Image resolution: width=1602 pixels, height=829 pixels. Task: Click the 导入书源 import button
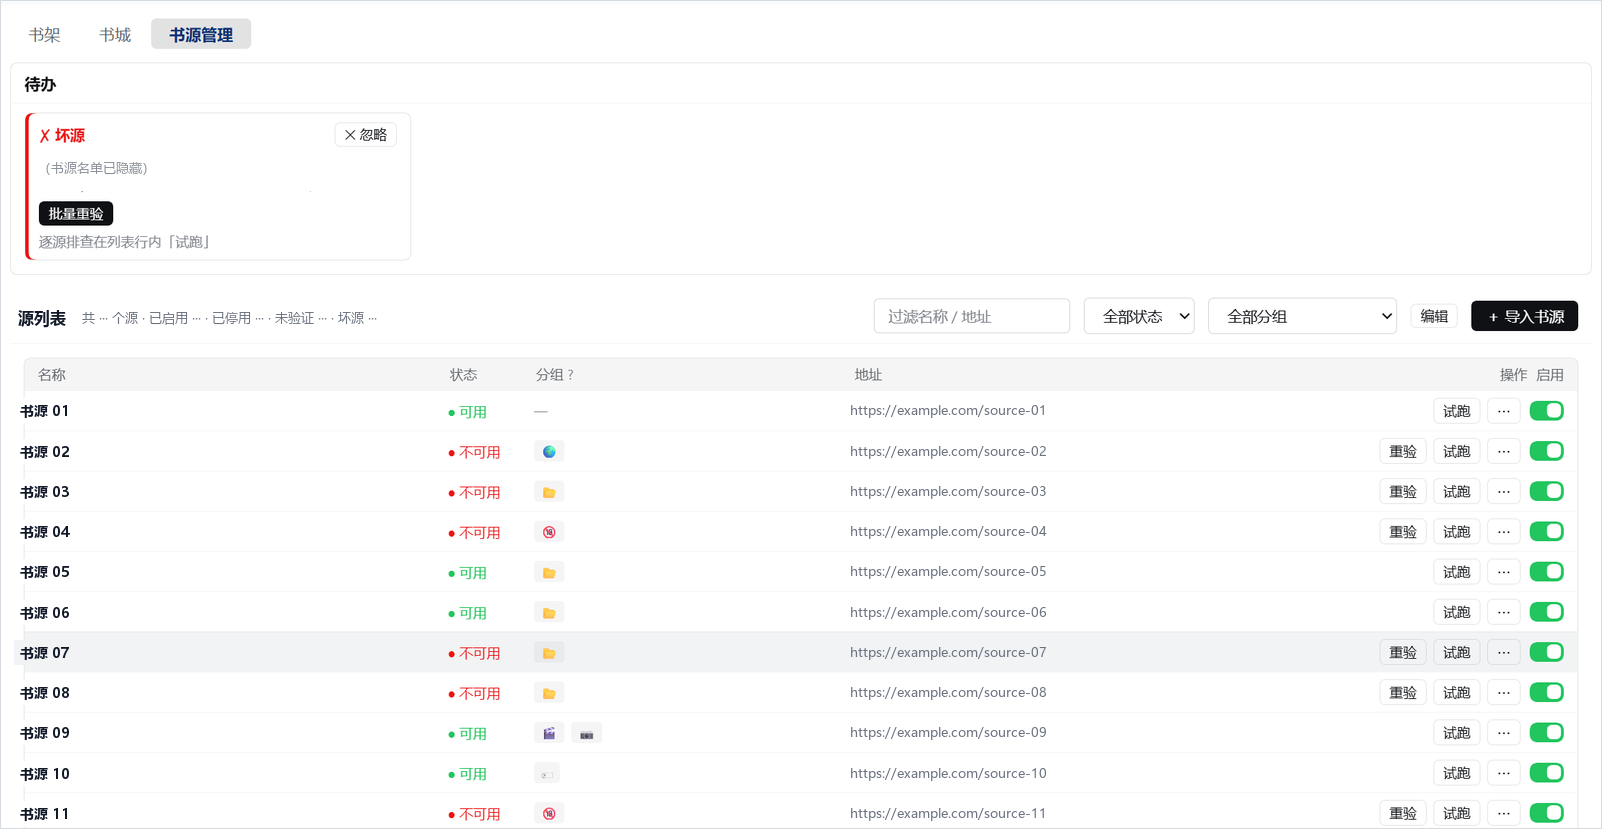(x=1525, y=316)
